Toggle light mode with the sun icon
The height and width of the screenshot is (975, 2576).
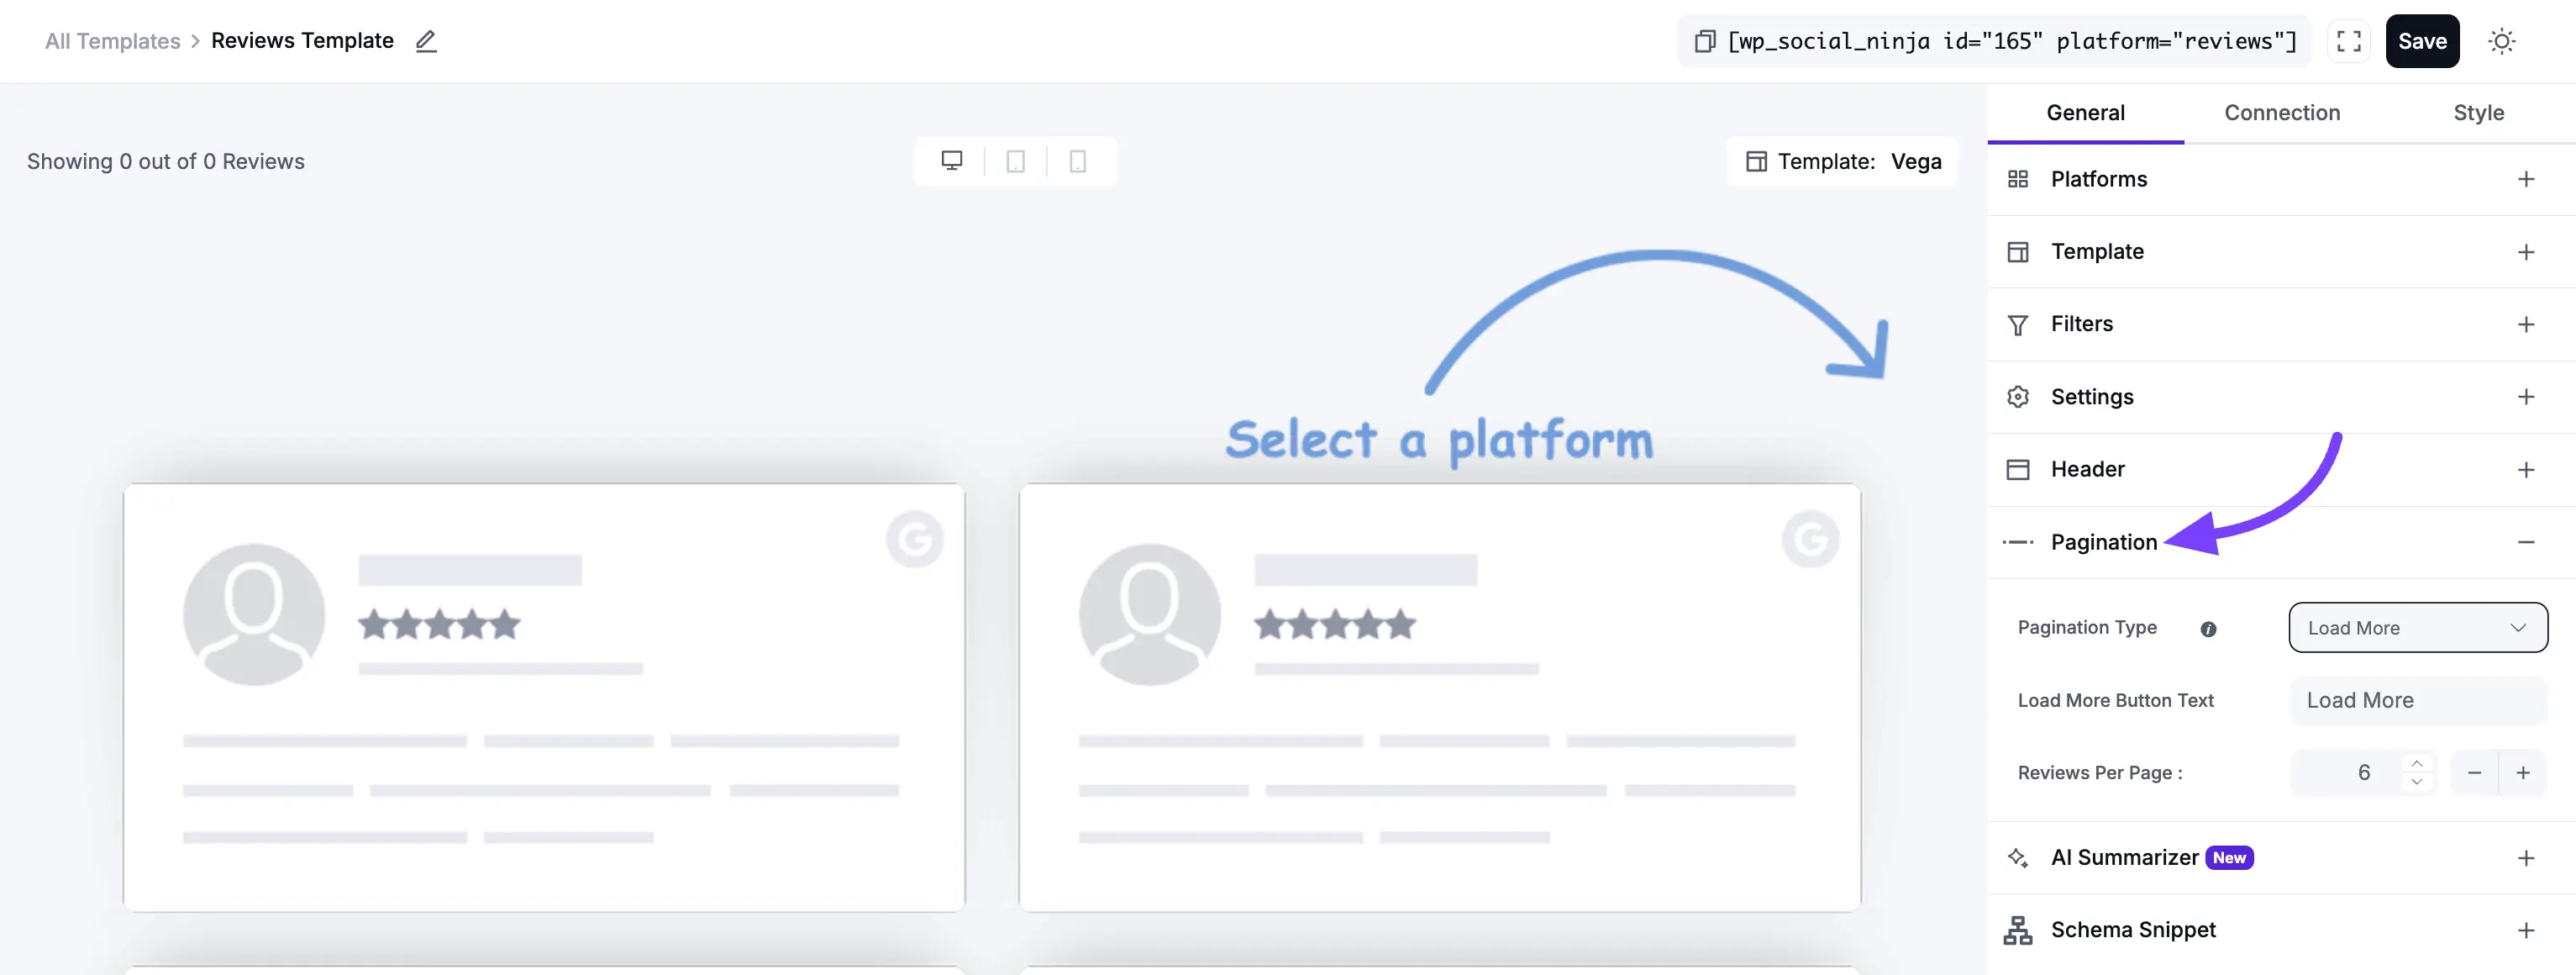click(2502, 41)
